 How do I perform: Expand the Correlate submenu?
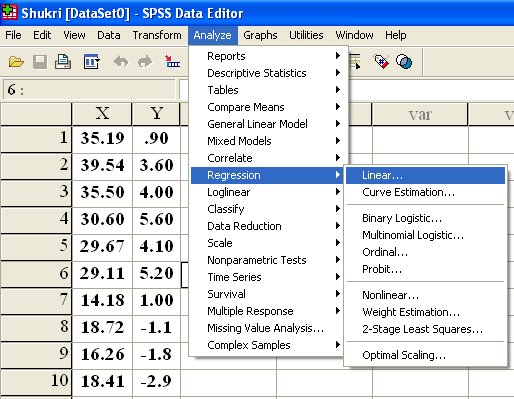267,158
